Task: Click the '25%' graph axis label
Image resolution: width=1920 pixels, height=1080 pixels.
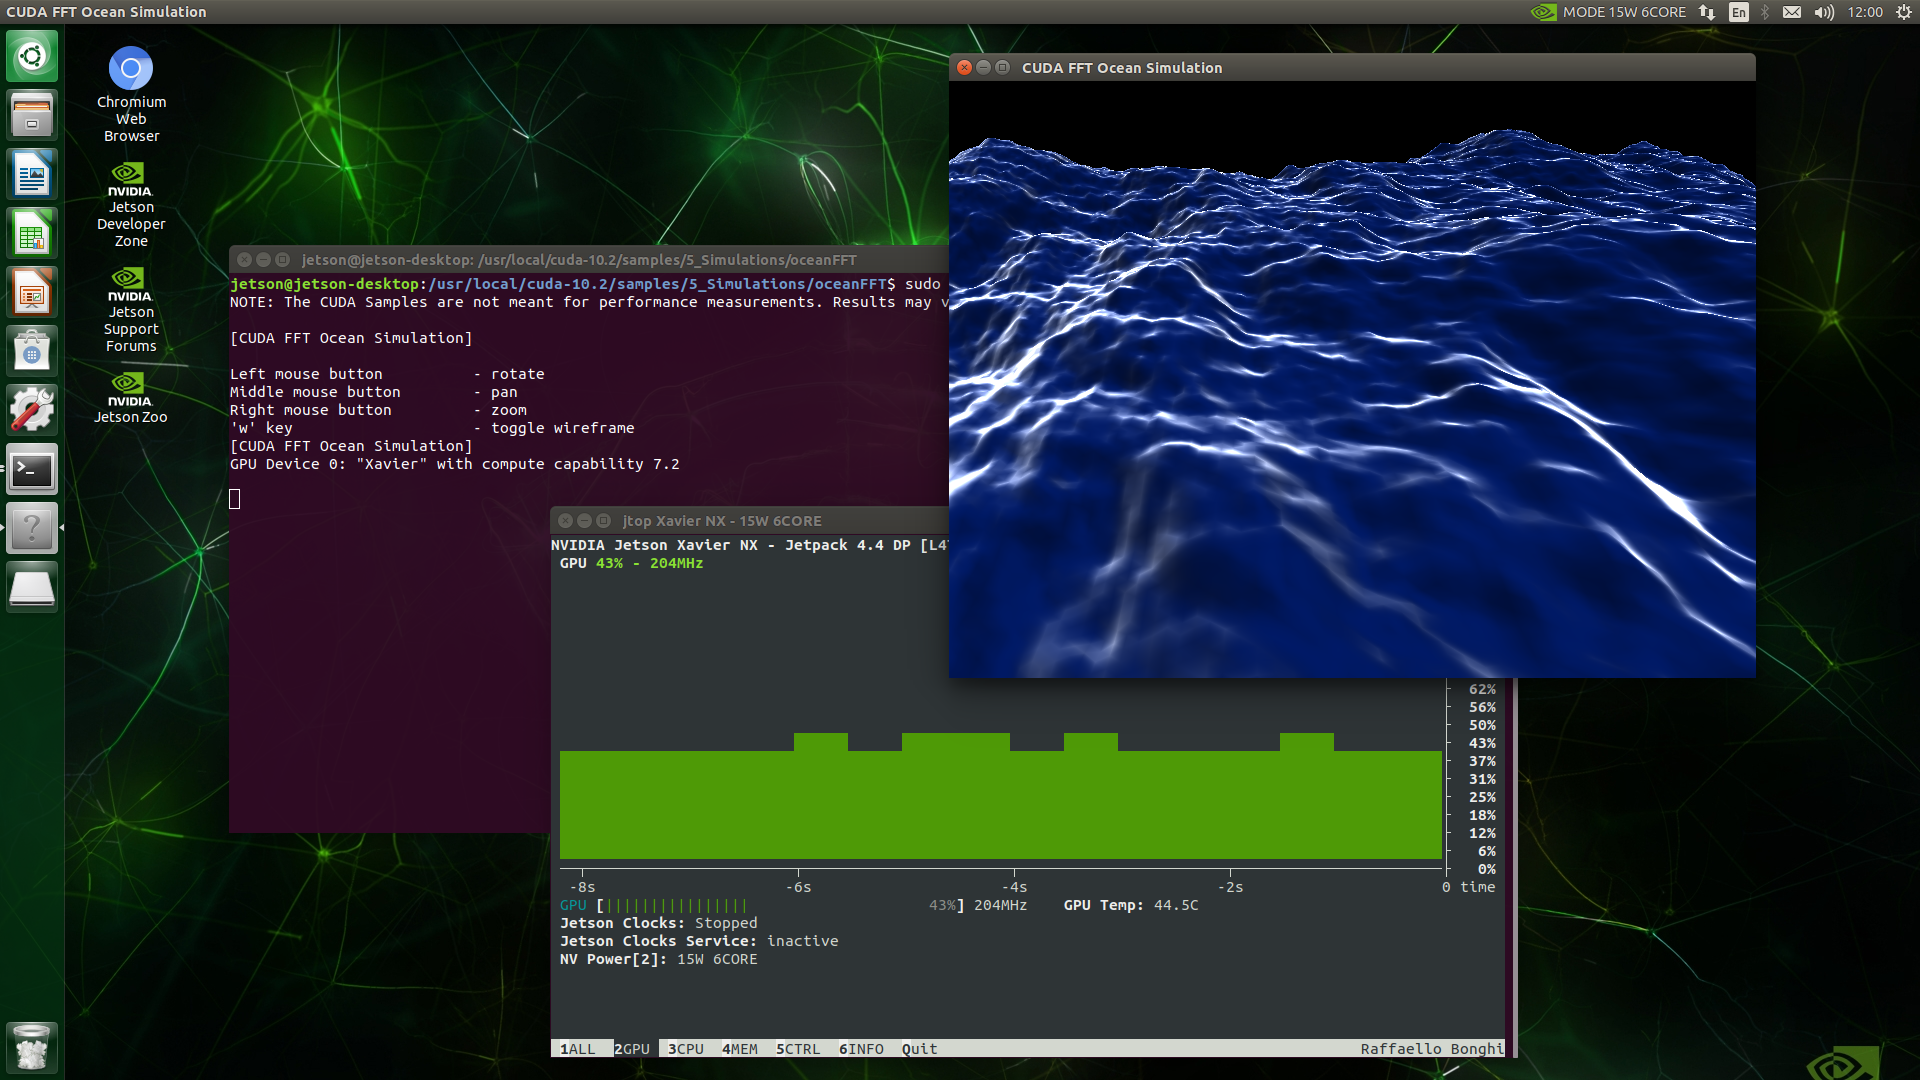Action: 1482,797
